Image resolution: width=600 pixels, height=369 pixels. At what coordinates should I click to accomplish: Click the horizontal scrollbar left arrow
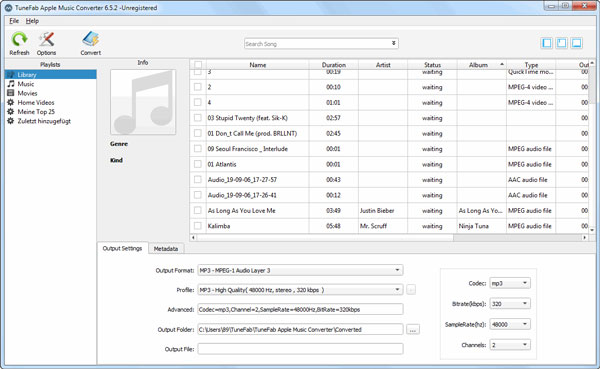(x=193, y=238)
